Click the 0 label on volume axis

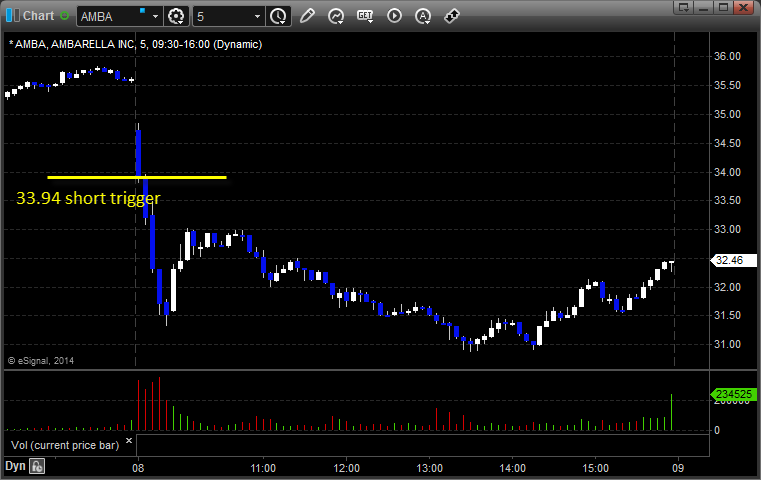(717, 430)
